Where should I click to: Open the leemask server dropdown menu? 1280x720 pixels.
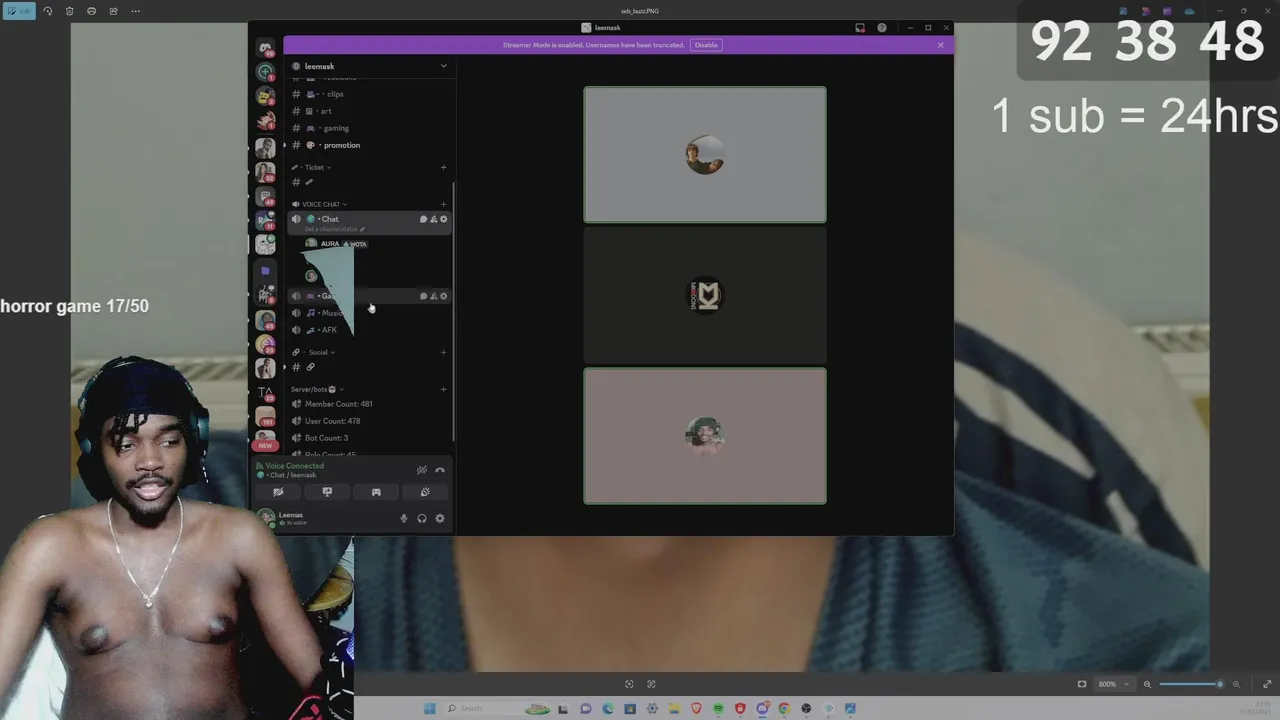pos(443,66)
